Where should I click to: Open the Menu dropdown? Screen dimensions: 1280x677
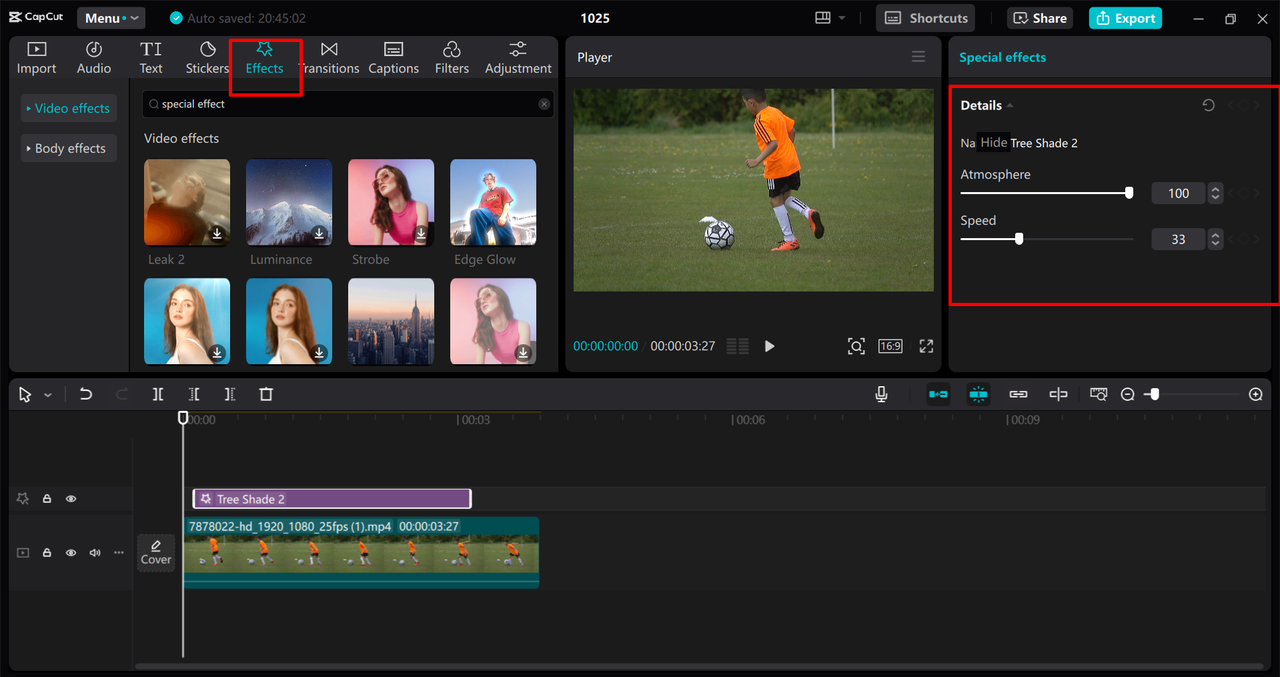point(111,18)
